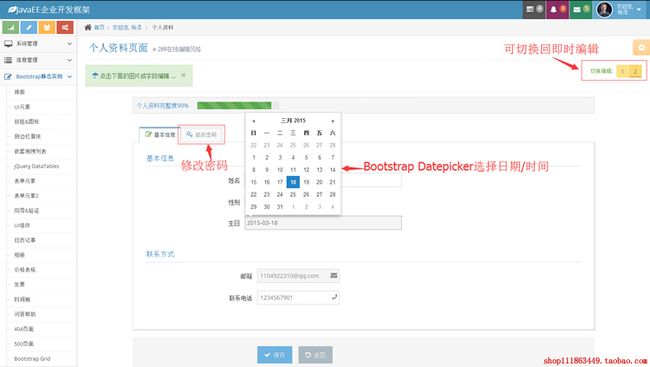
Task: Click the grey reset button
Action: (315, 355)
